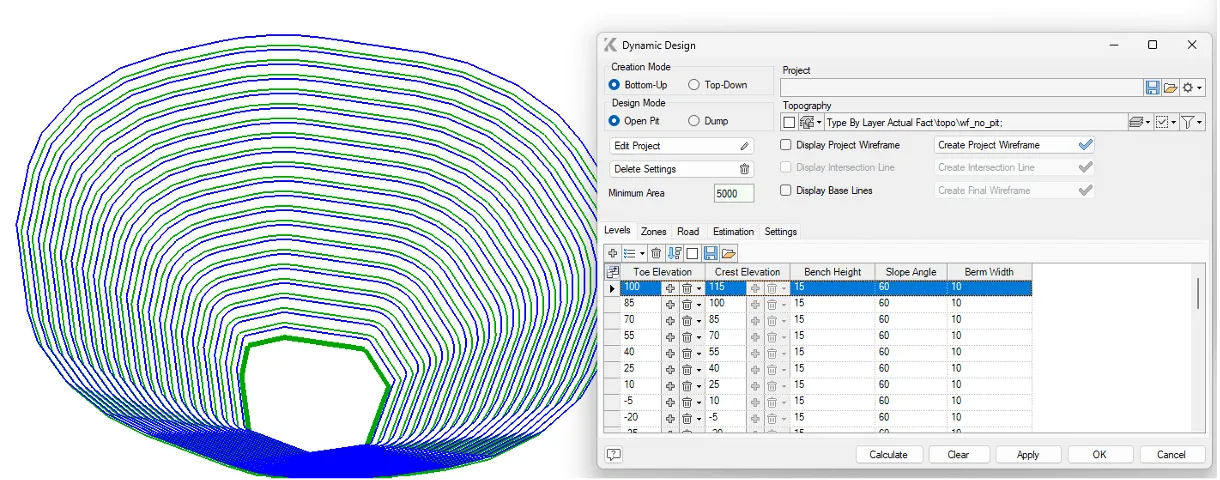Click the blank square icon in Levels toolbar
This screenshot has width=1220, height=480.
tap(692, 254)
